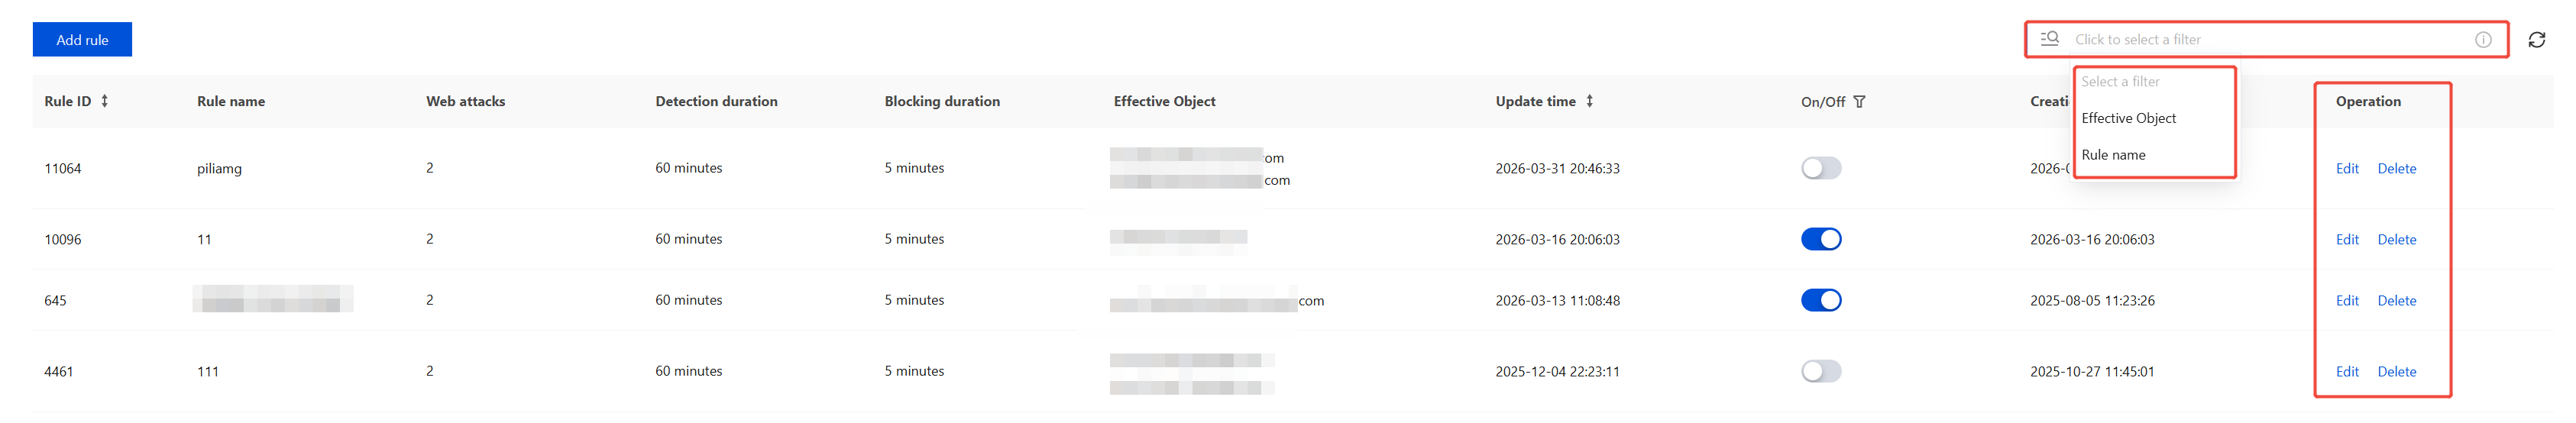Pick Rule name in the filter dropdown
The width and height of the screenshot is (2576, 423).
pyautogui.click(x=2113, y=155)
